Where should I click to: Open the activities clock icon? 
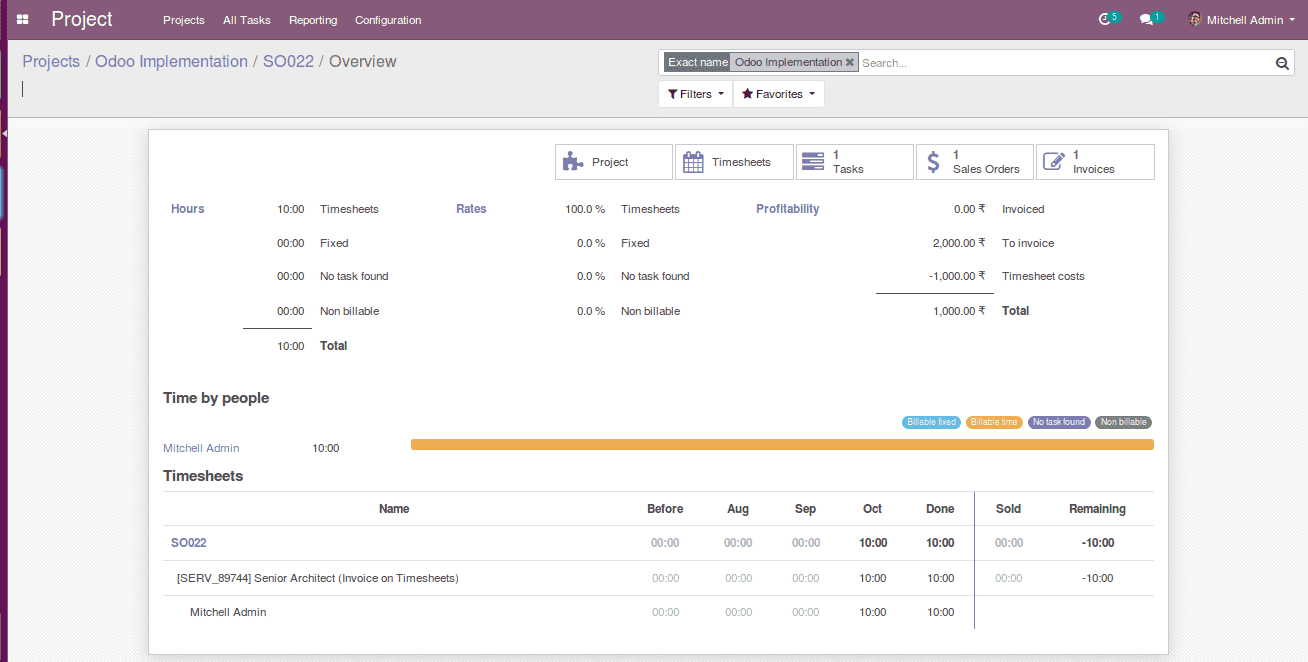(1105, 20)
